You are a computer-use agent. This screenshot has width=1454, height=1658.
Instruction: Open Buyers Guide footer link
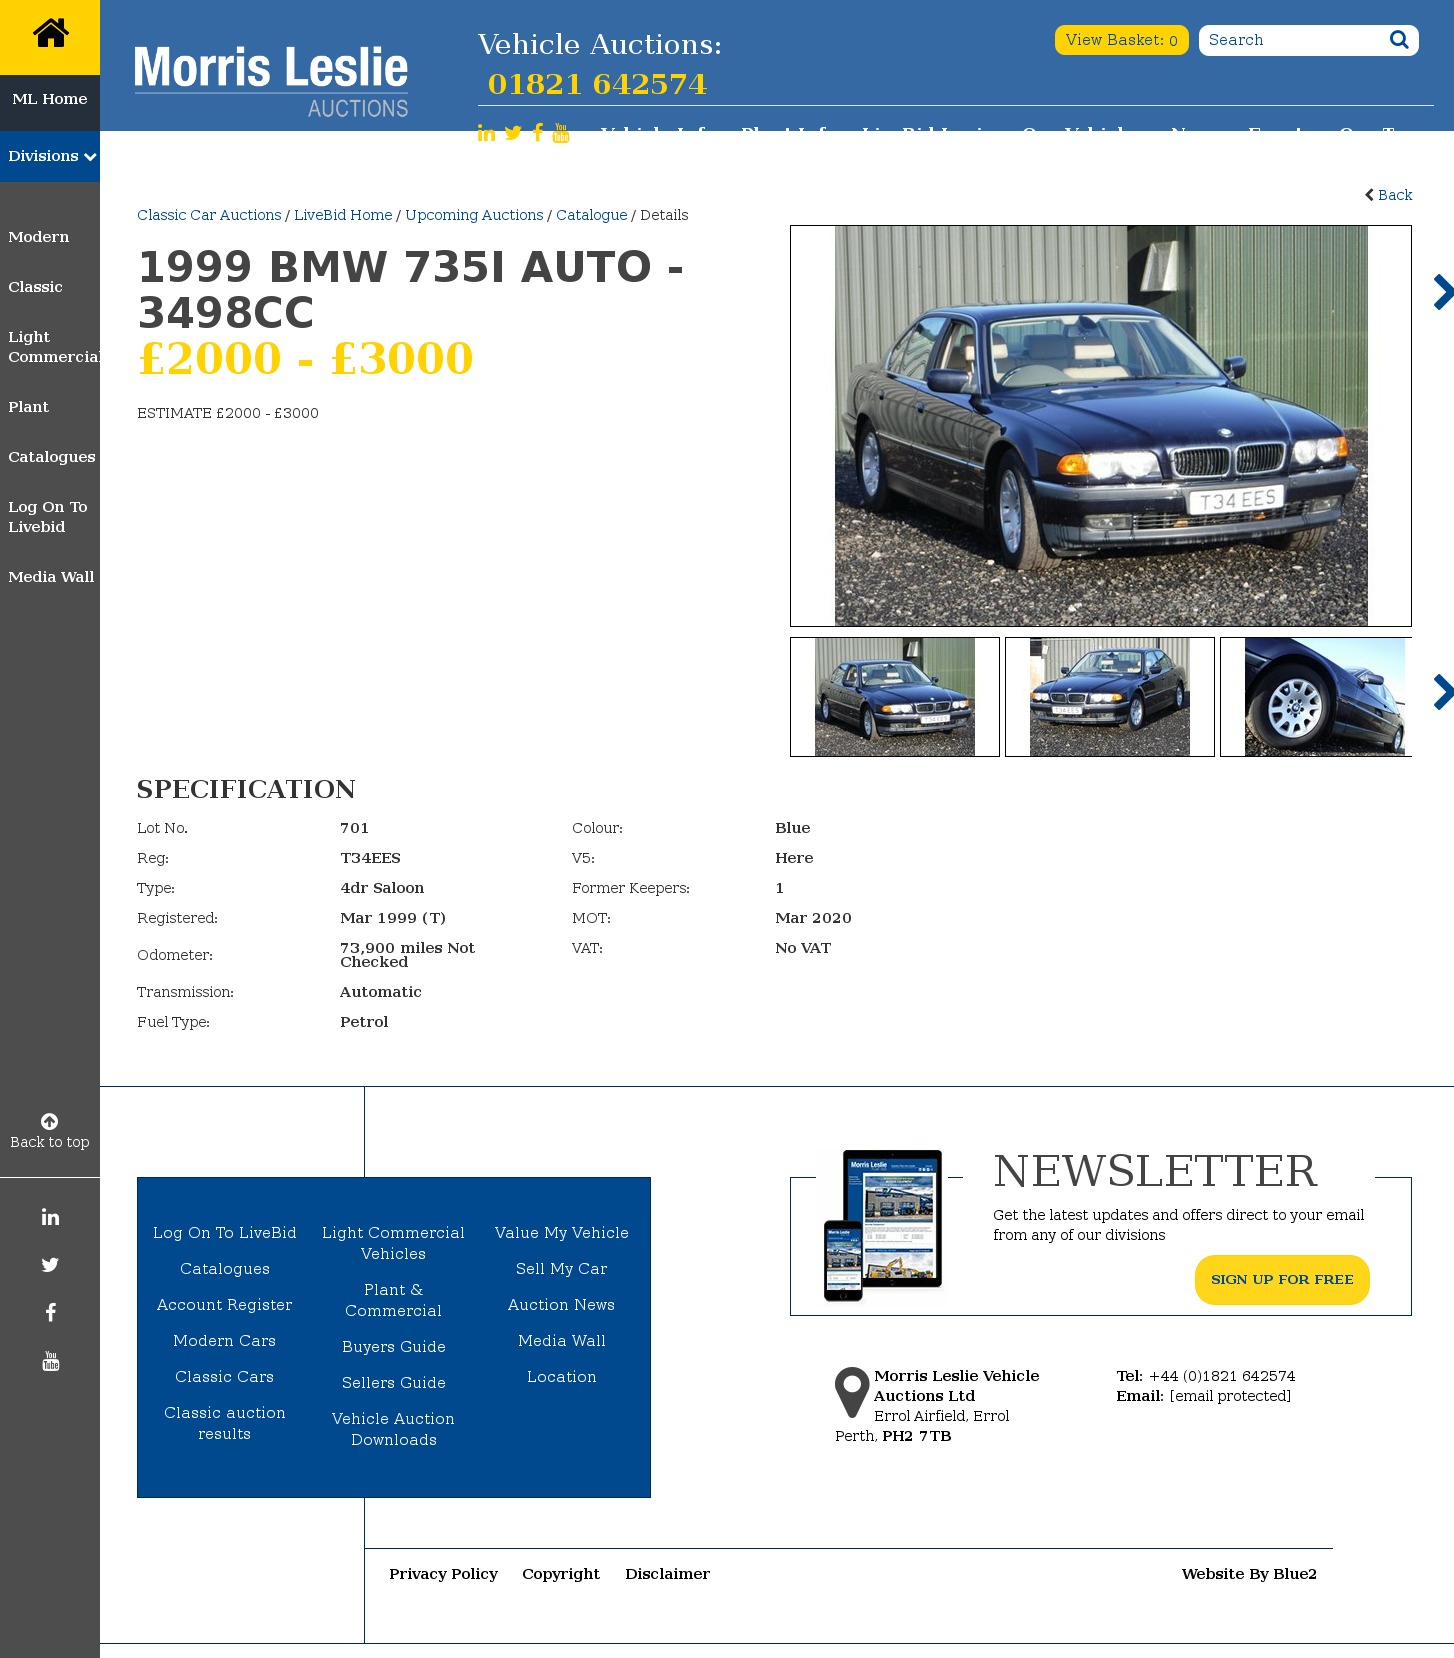394,1347
